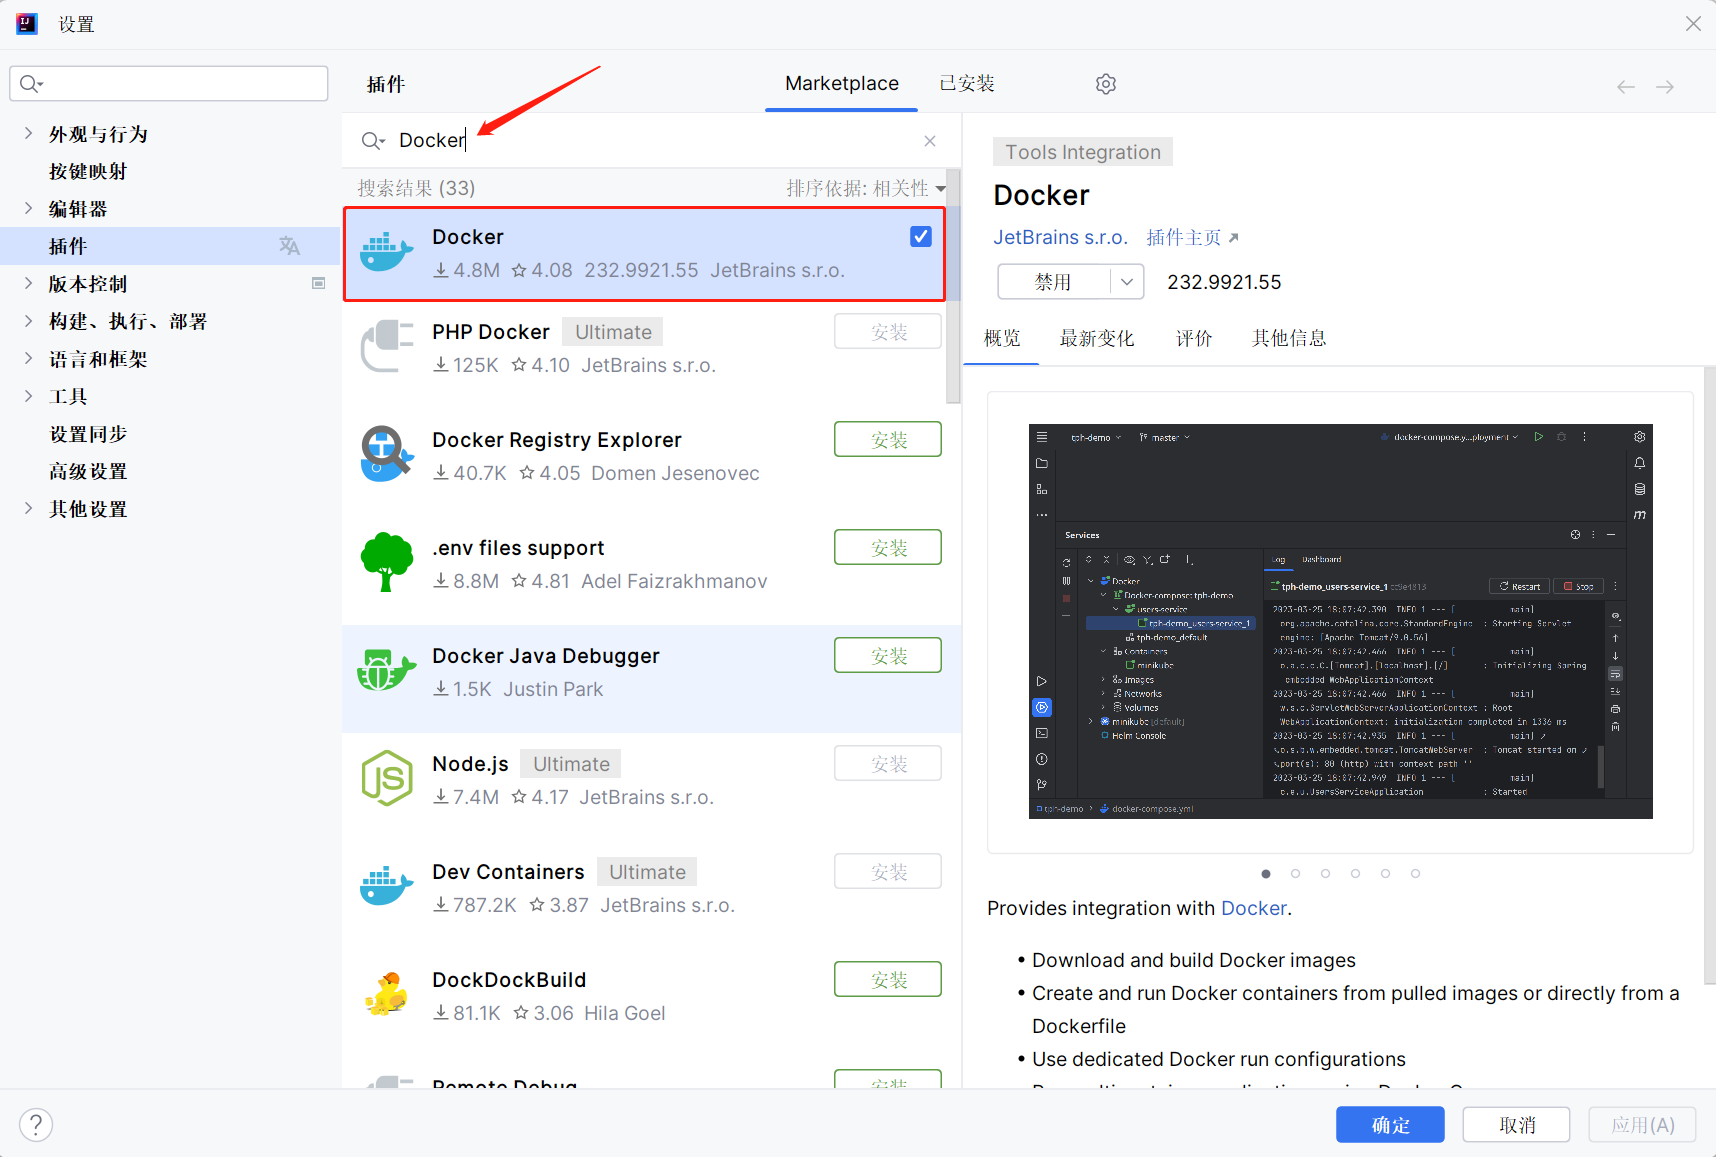
Task: Focus the plugin search field containing Docker
Action: click(x=650, y=141)
